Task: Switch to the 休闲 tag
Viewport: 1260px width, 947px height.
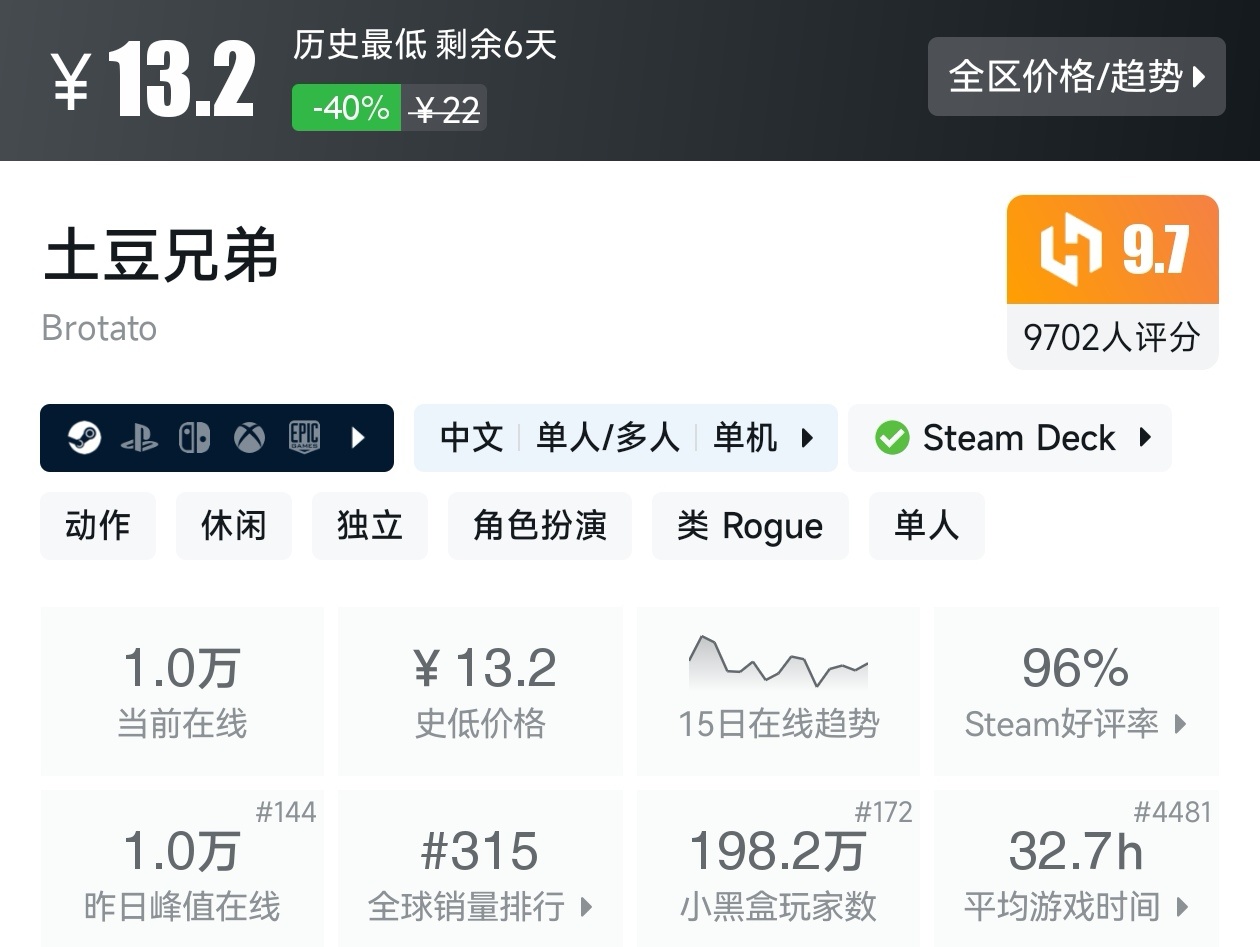Action: coord(233,525)
